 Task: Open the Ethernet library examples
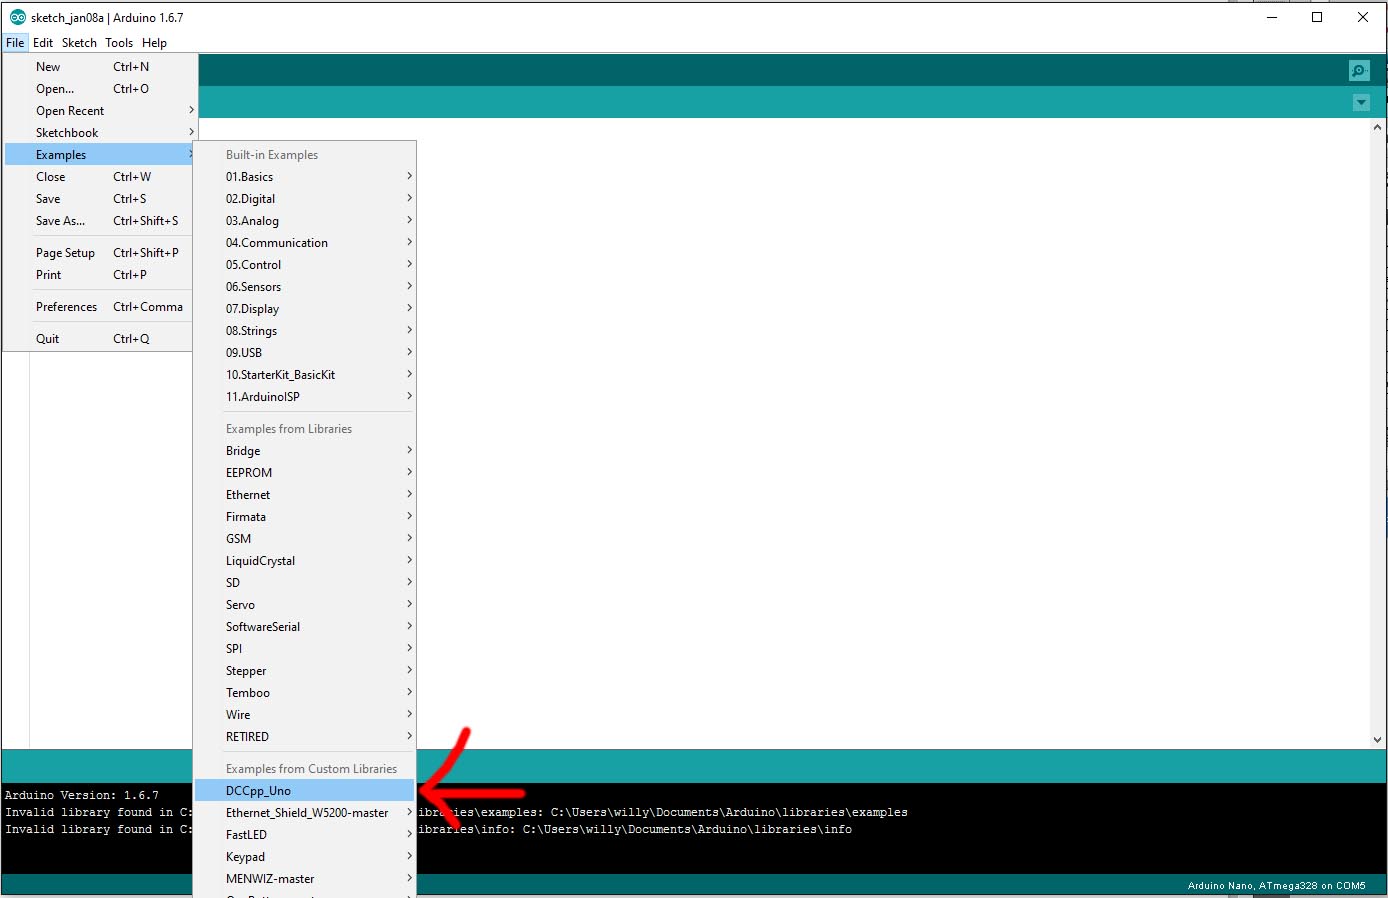(304, 495)
